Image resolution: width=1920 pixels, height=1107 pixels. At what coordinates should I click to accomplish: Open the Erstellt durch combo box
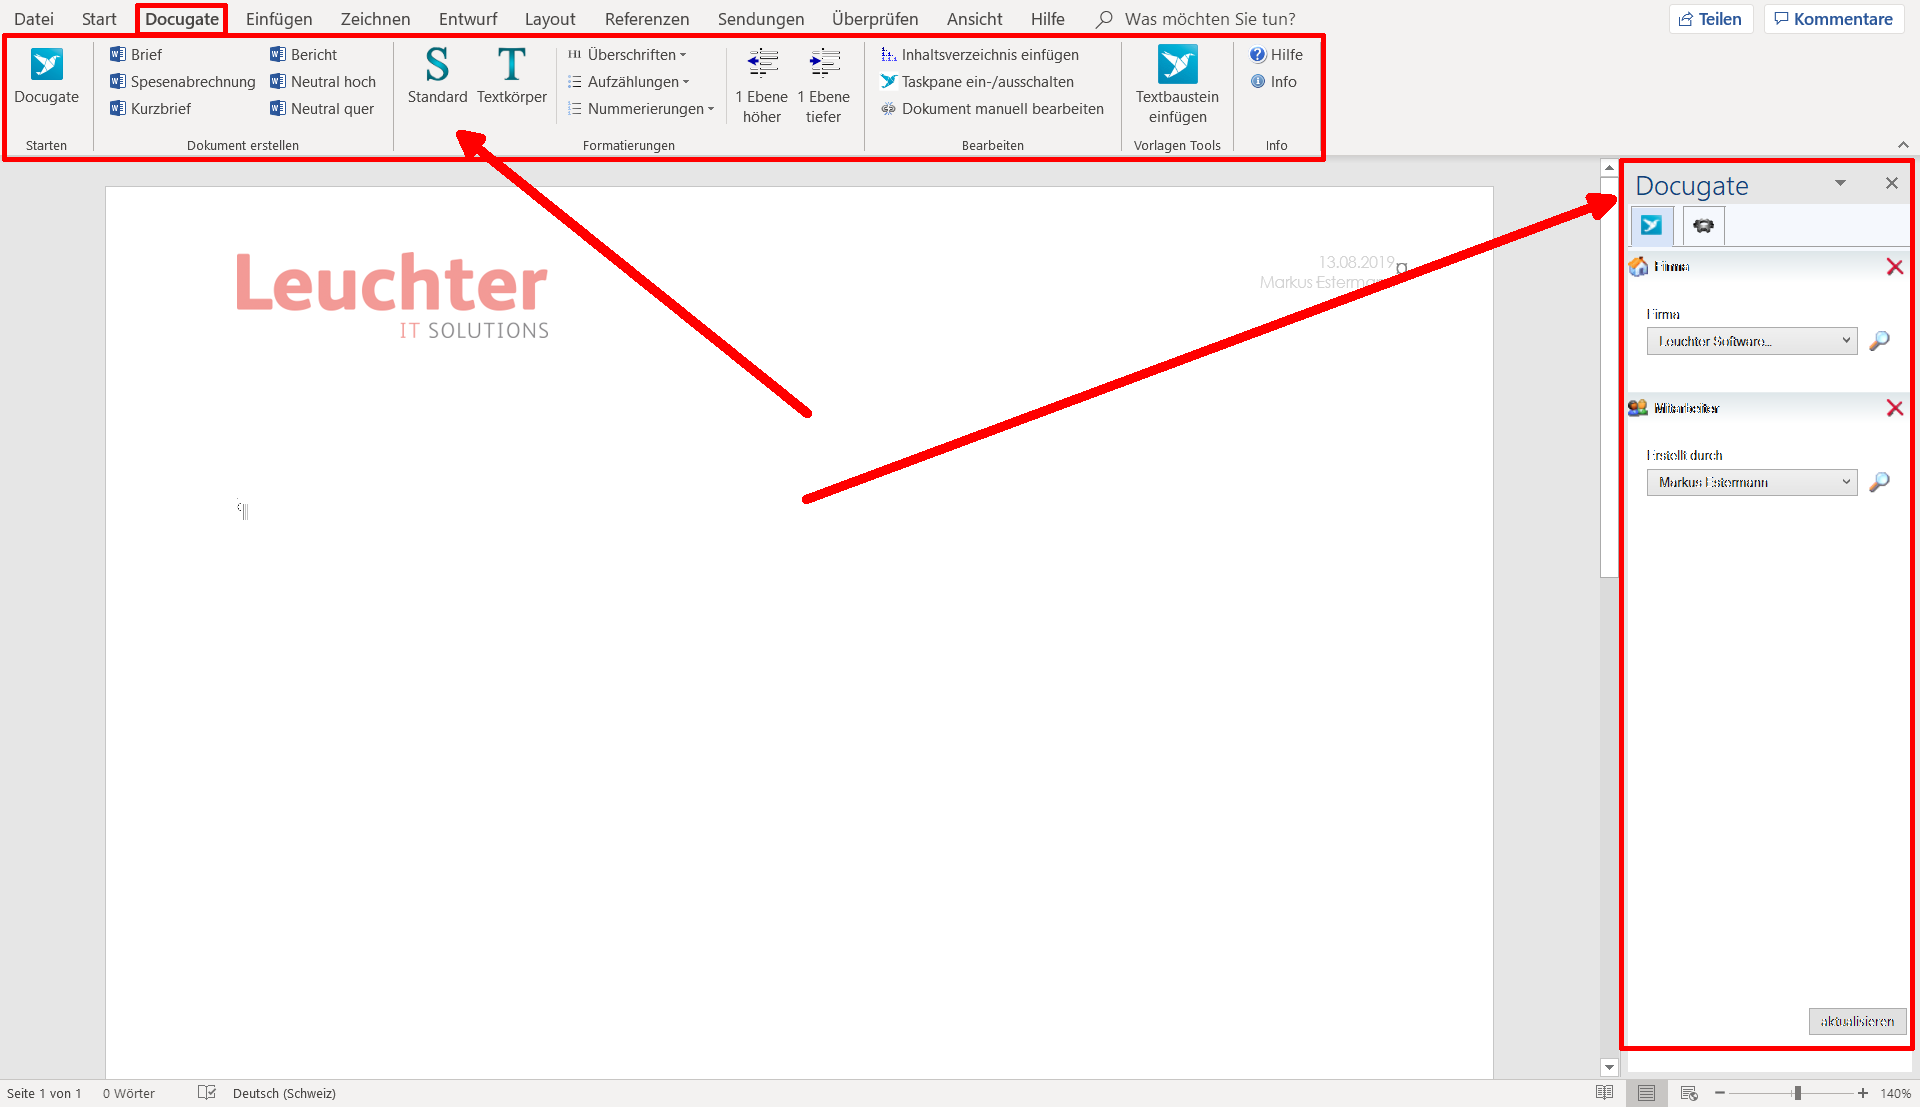[1751, 482]
